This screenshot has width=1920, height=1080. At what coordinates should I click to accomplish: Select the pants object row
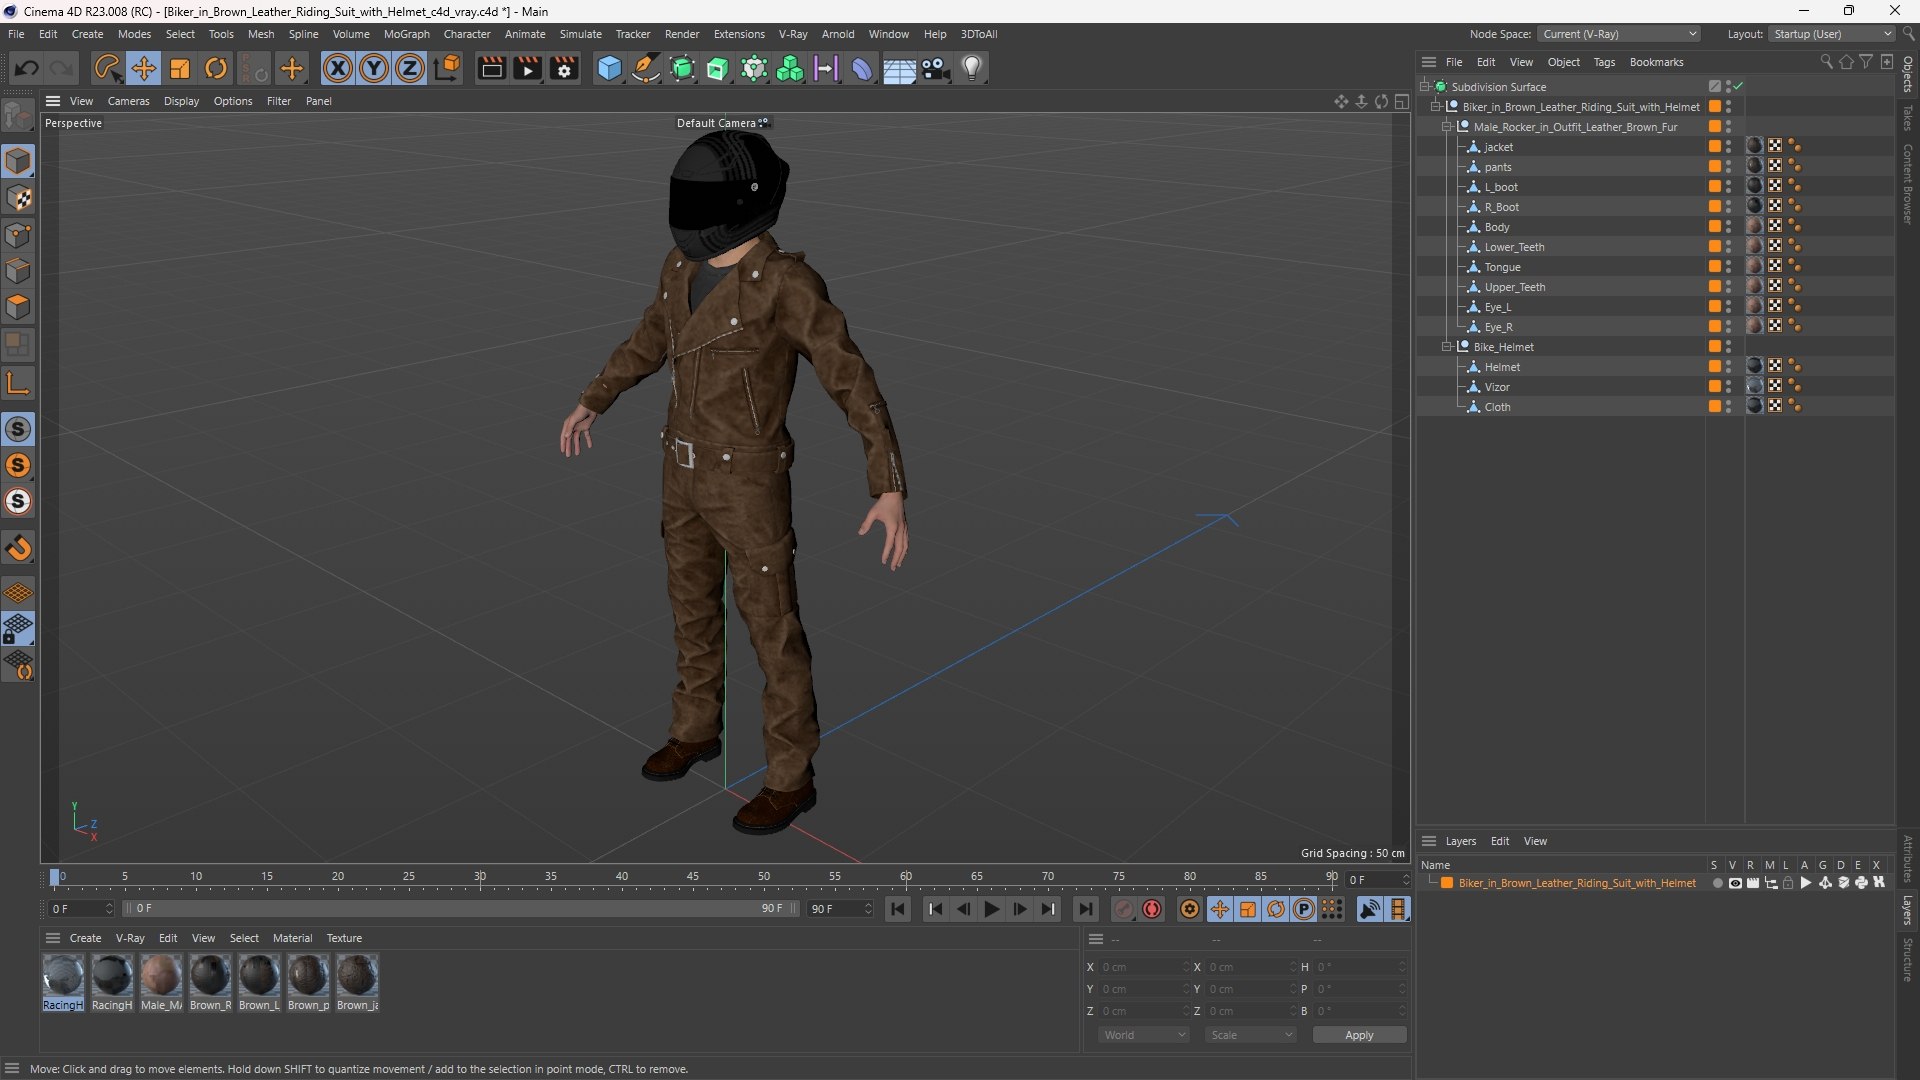1562,166
